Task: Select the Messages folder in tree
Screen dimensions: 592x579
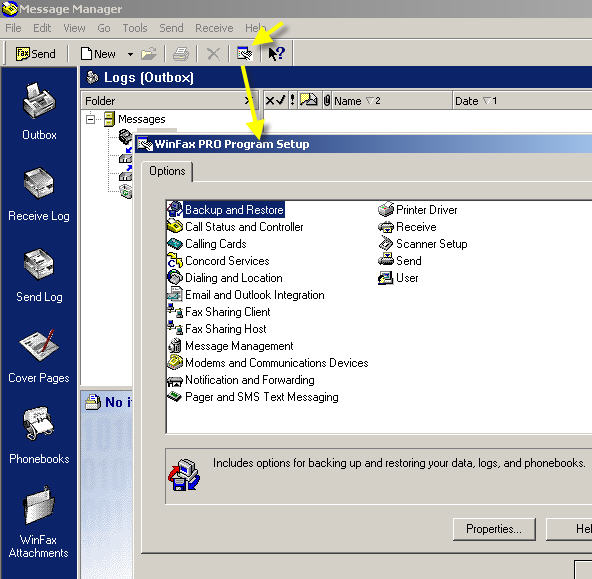Action: click(x=142, y=119)
